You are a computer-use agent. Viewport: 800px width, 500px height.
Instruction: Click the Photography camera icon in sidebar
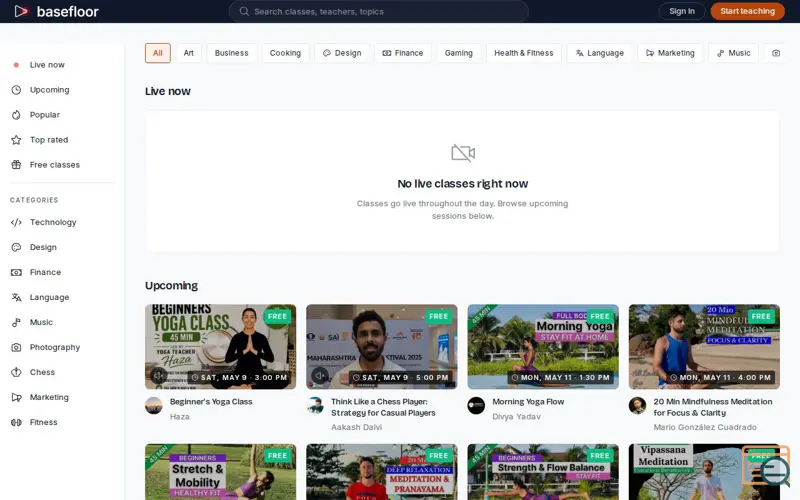pos(16,347)
